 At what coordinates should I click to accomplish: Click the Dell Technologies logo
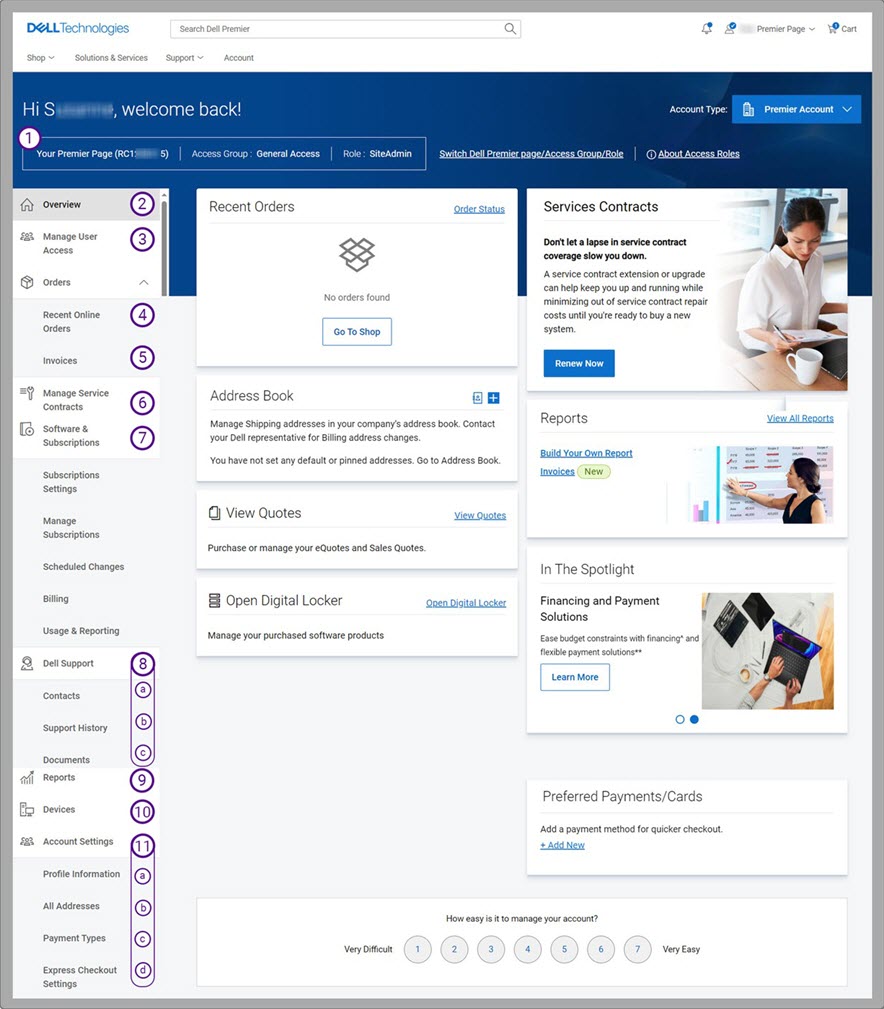pyautogui.click(x=77, y=28)
